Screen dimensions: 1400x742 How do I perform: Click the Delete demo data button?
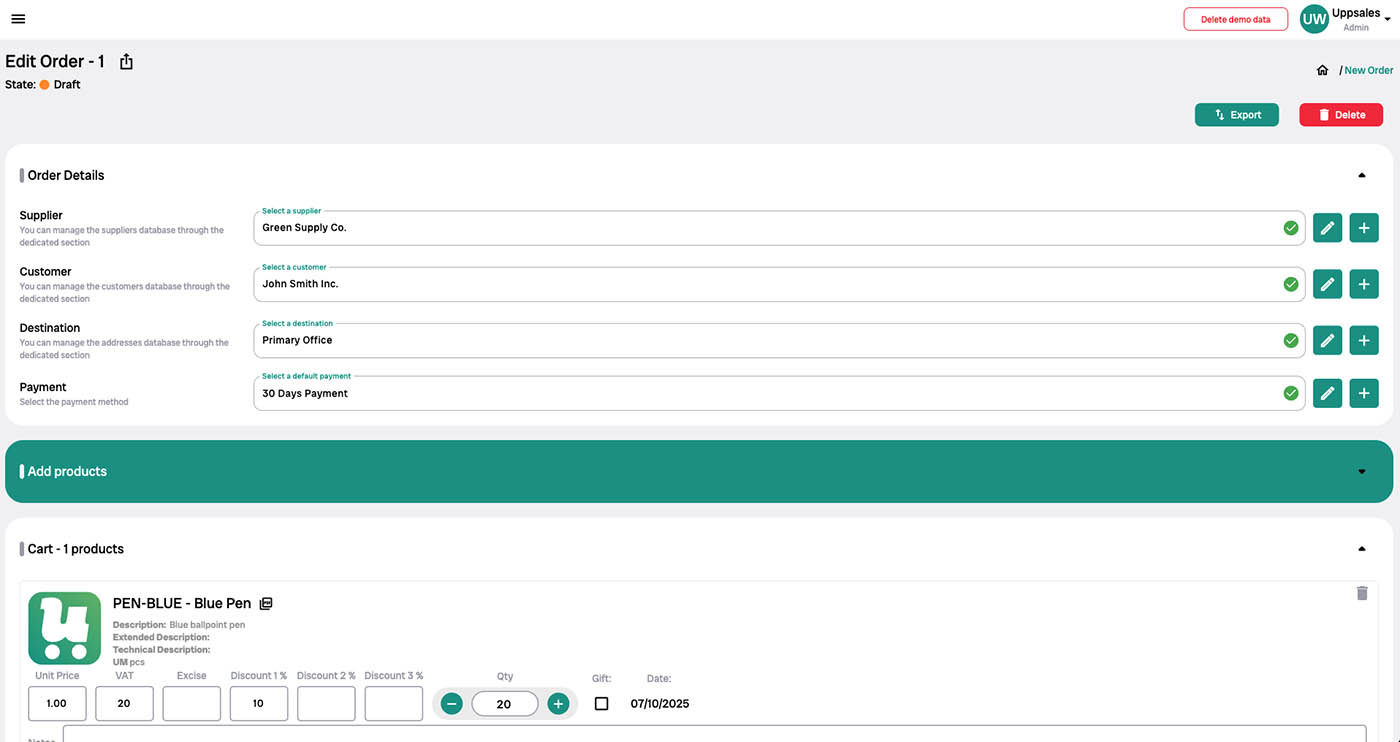(x=1235, y=18)
